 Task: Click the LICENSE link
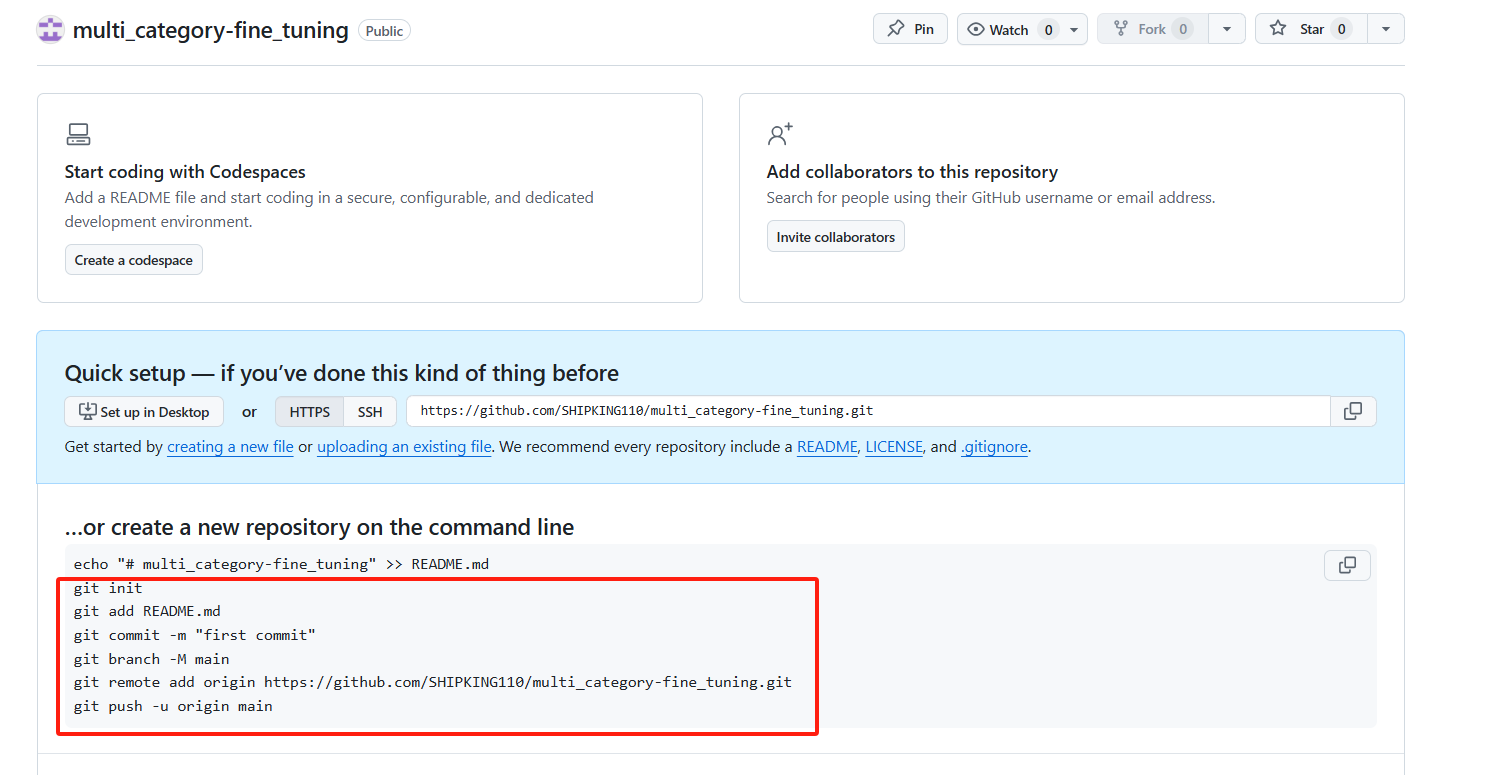click(894, 447)
